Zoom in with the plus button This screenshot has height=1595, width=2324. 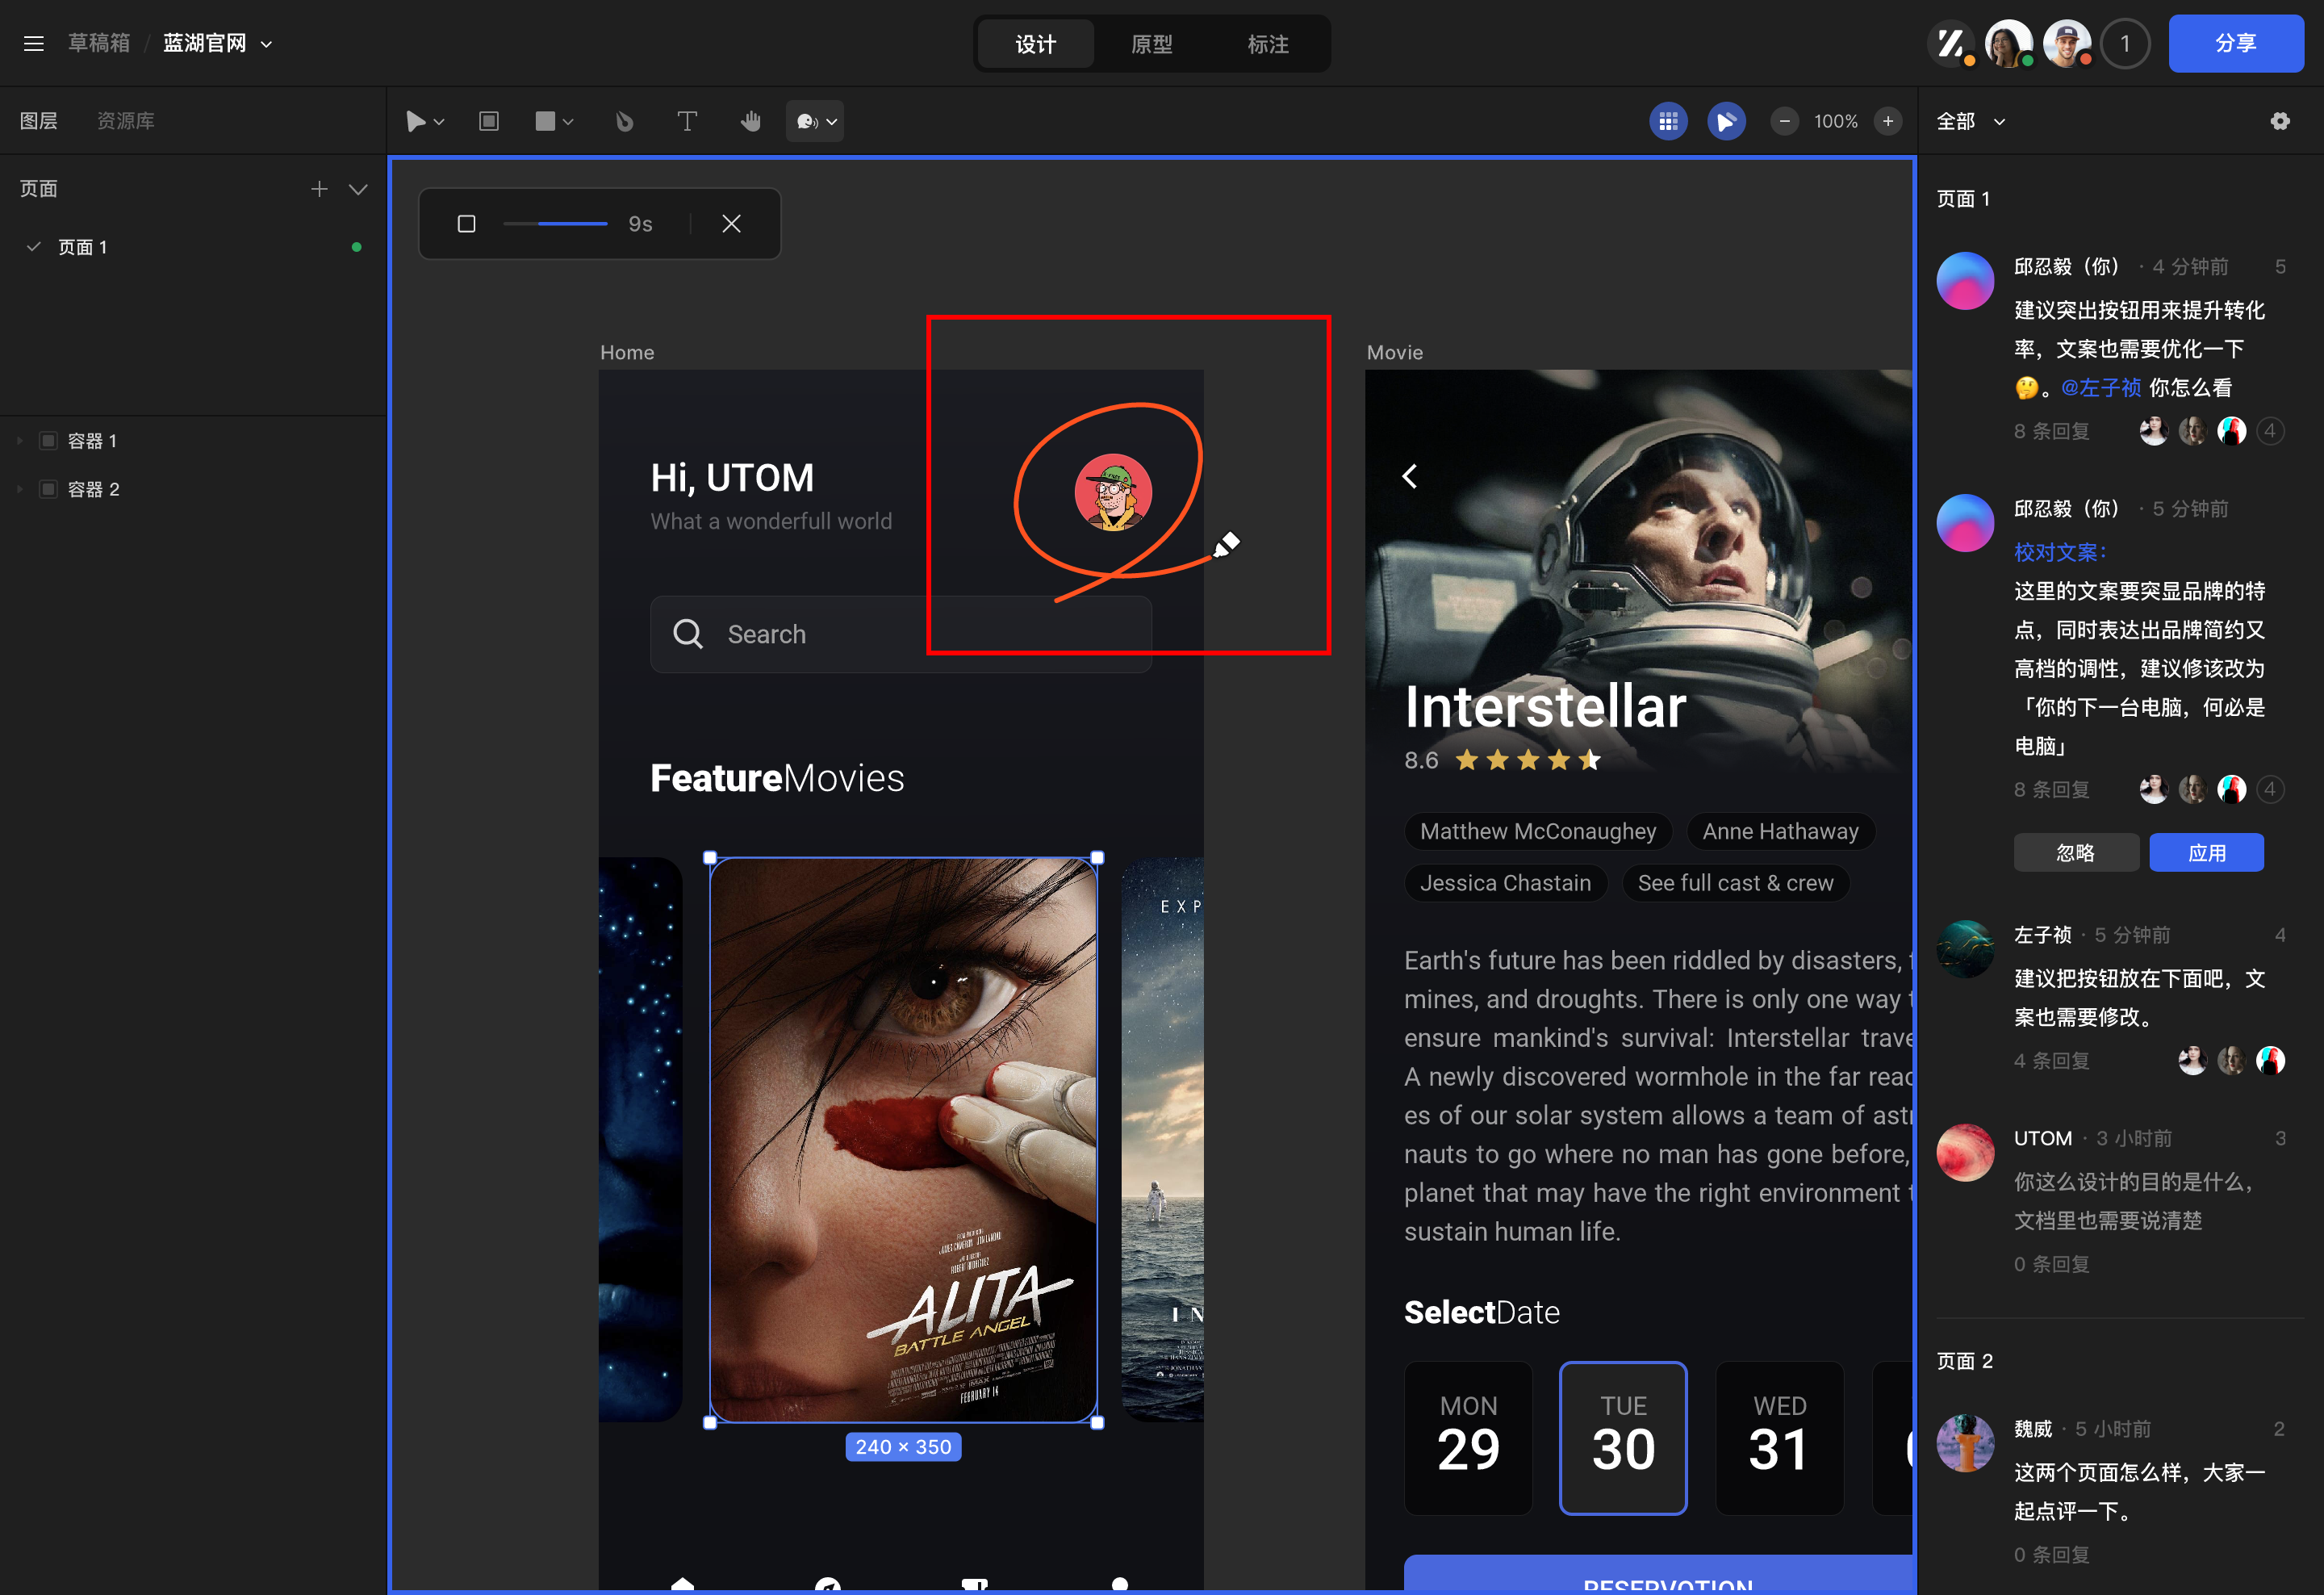1888,121
